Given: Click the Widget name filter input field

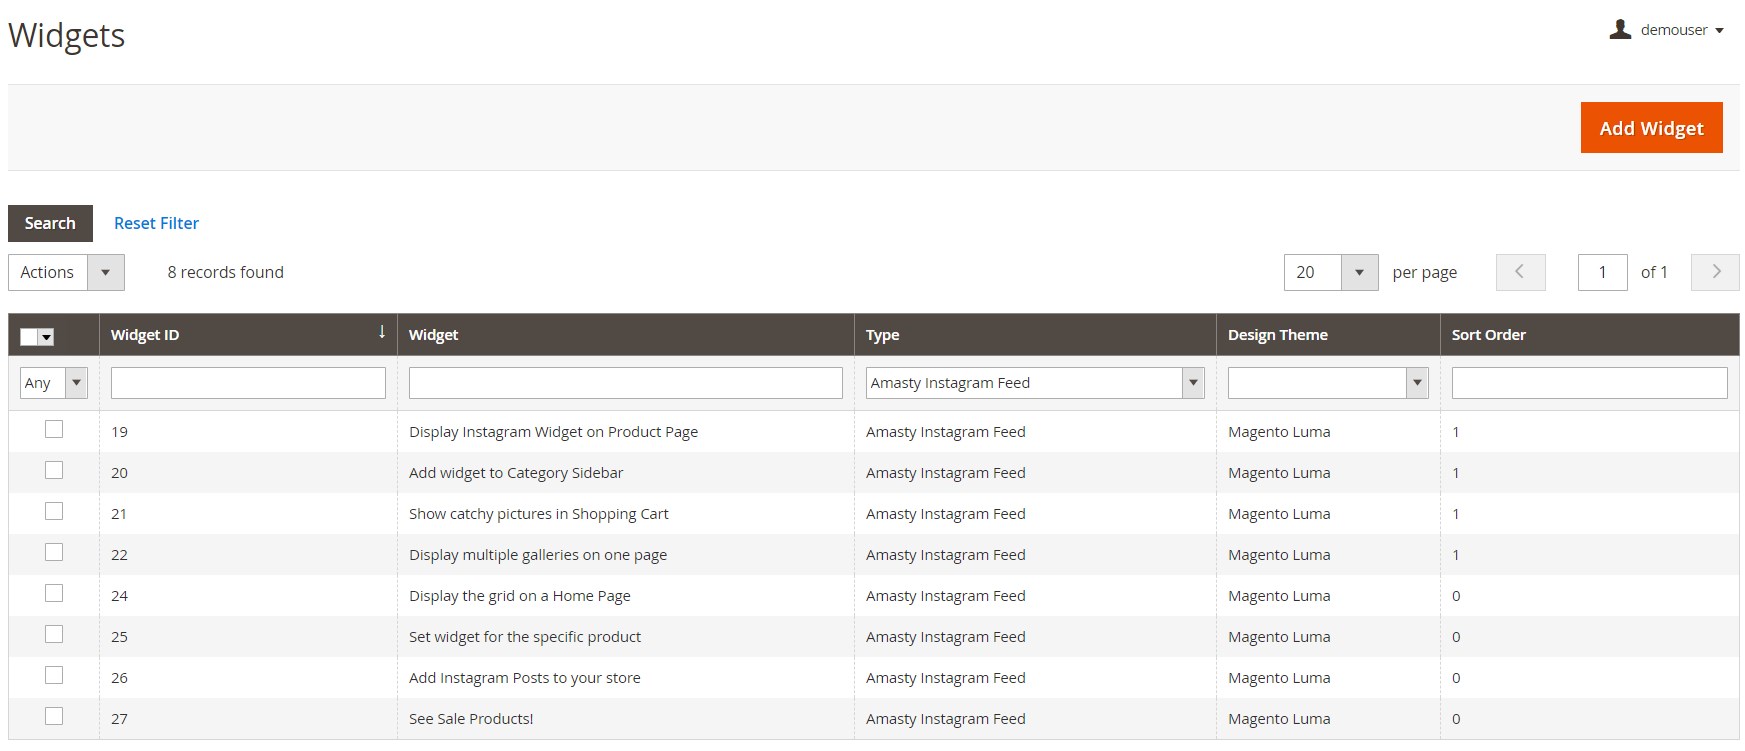Looking at the screenshot, I should point(625,383).
